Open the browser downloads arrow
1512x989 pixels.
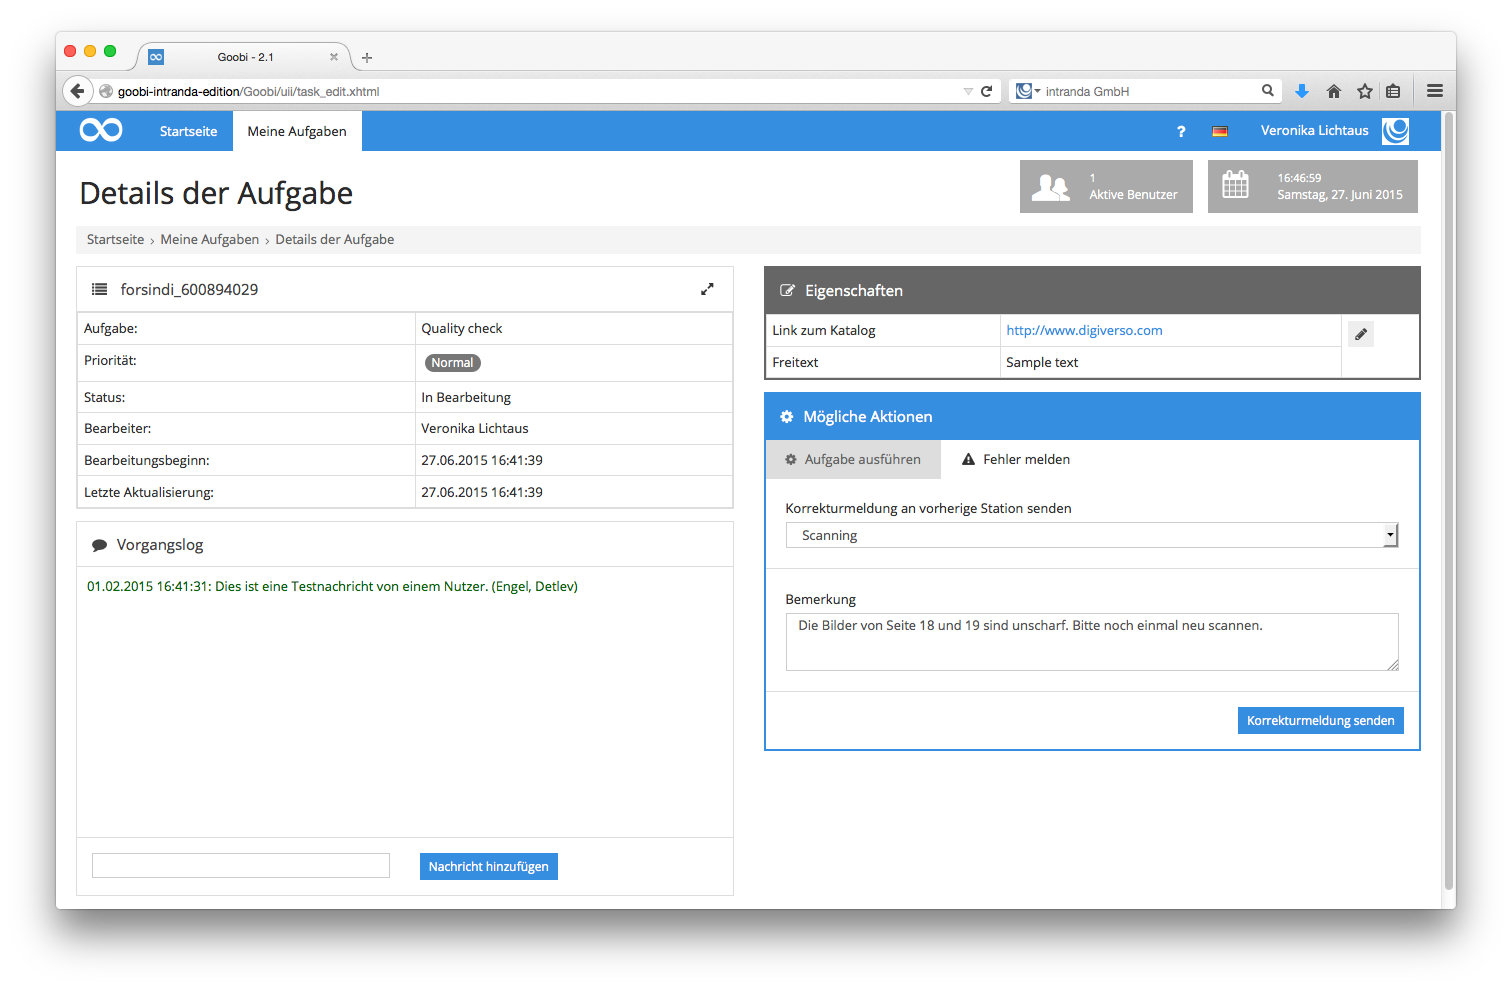(1302, 91)
